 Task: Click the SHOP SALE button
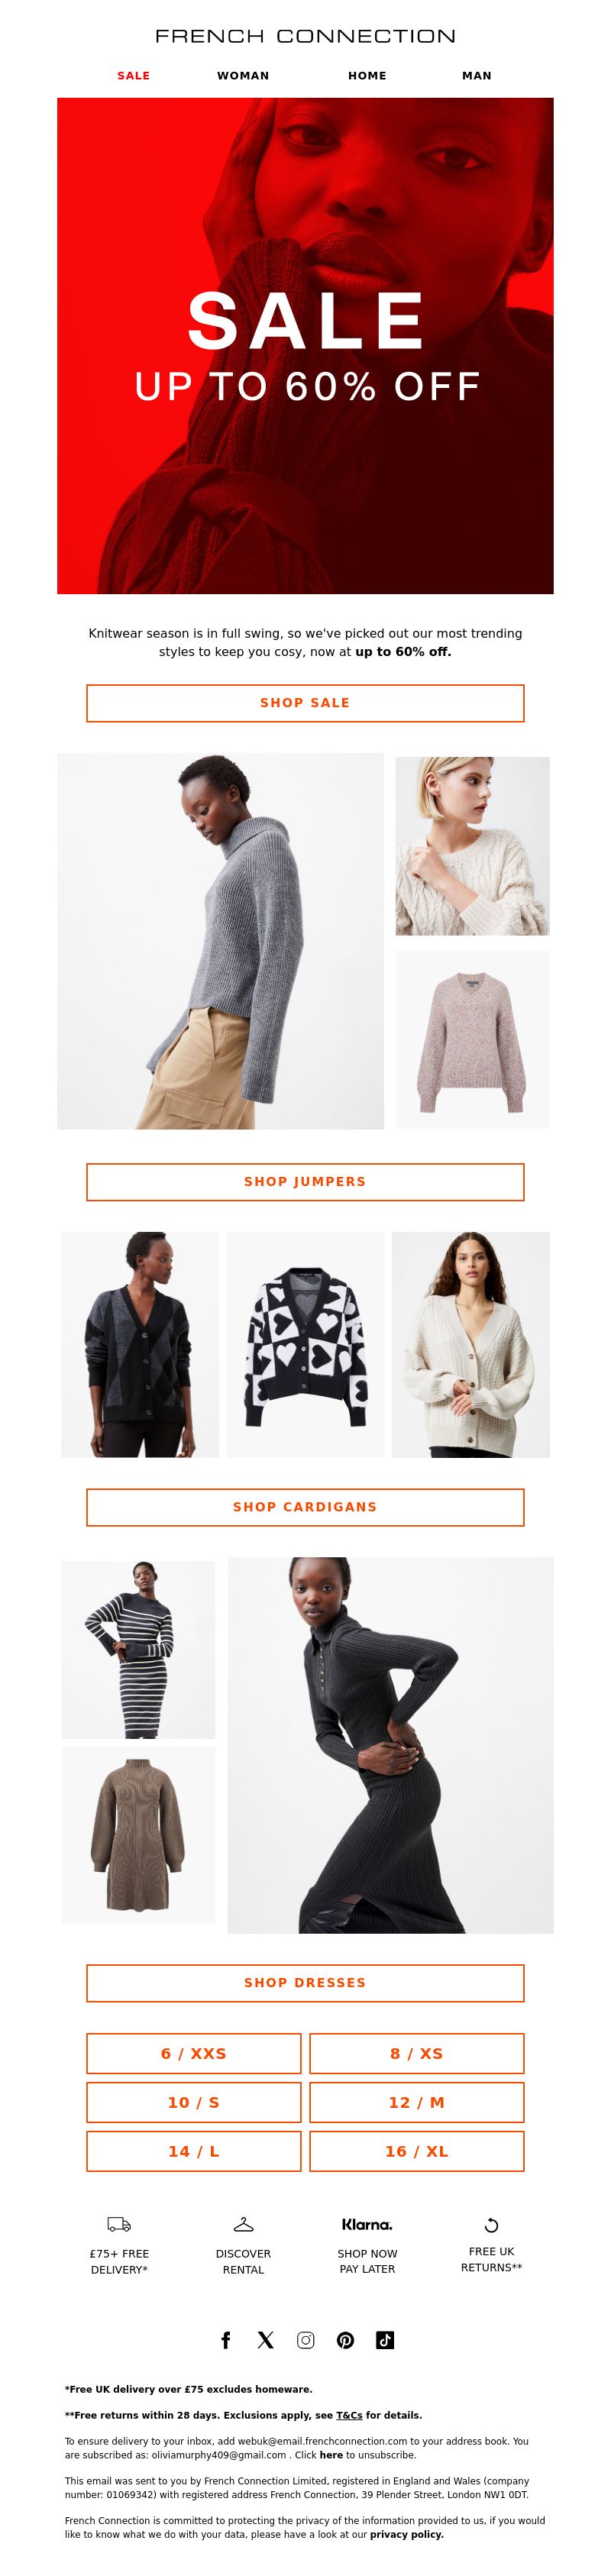(305, 703)
